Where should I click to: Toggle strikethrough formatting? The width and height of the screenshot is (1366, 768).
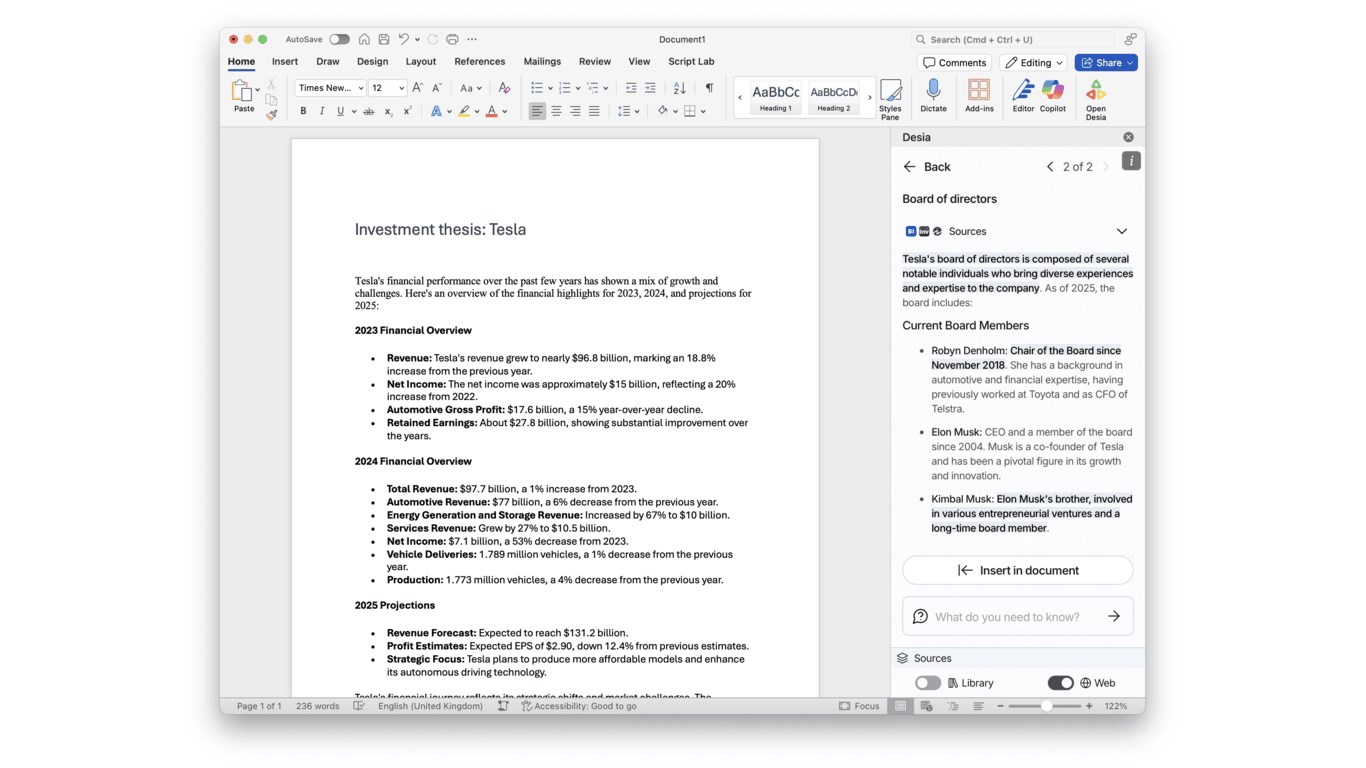(369, 111)
